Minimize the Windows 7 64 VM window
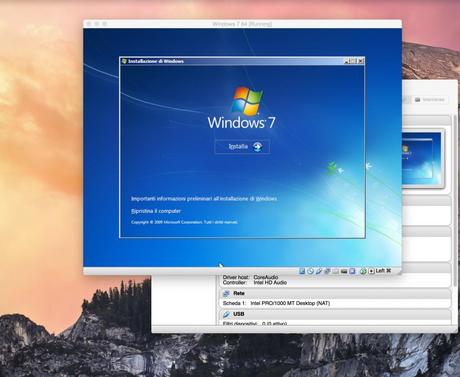 click(97, 24)
